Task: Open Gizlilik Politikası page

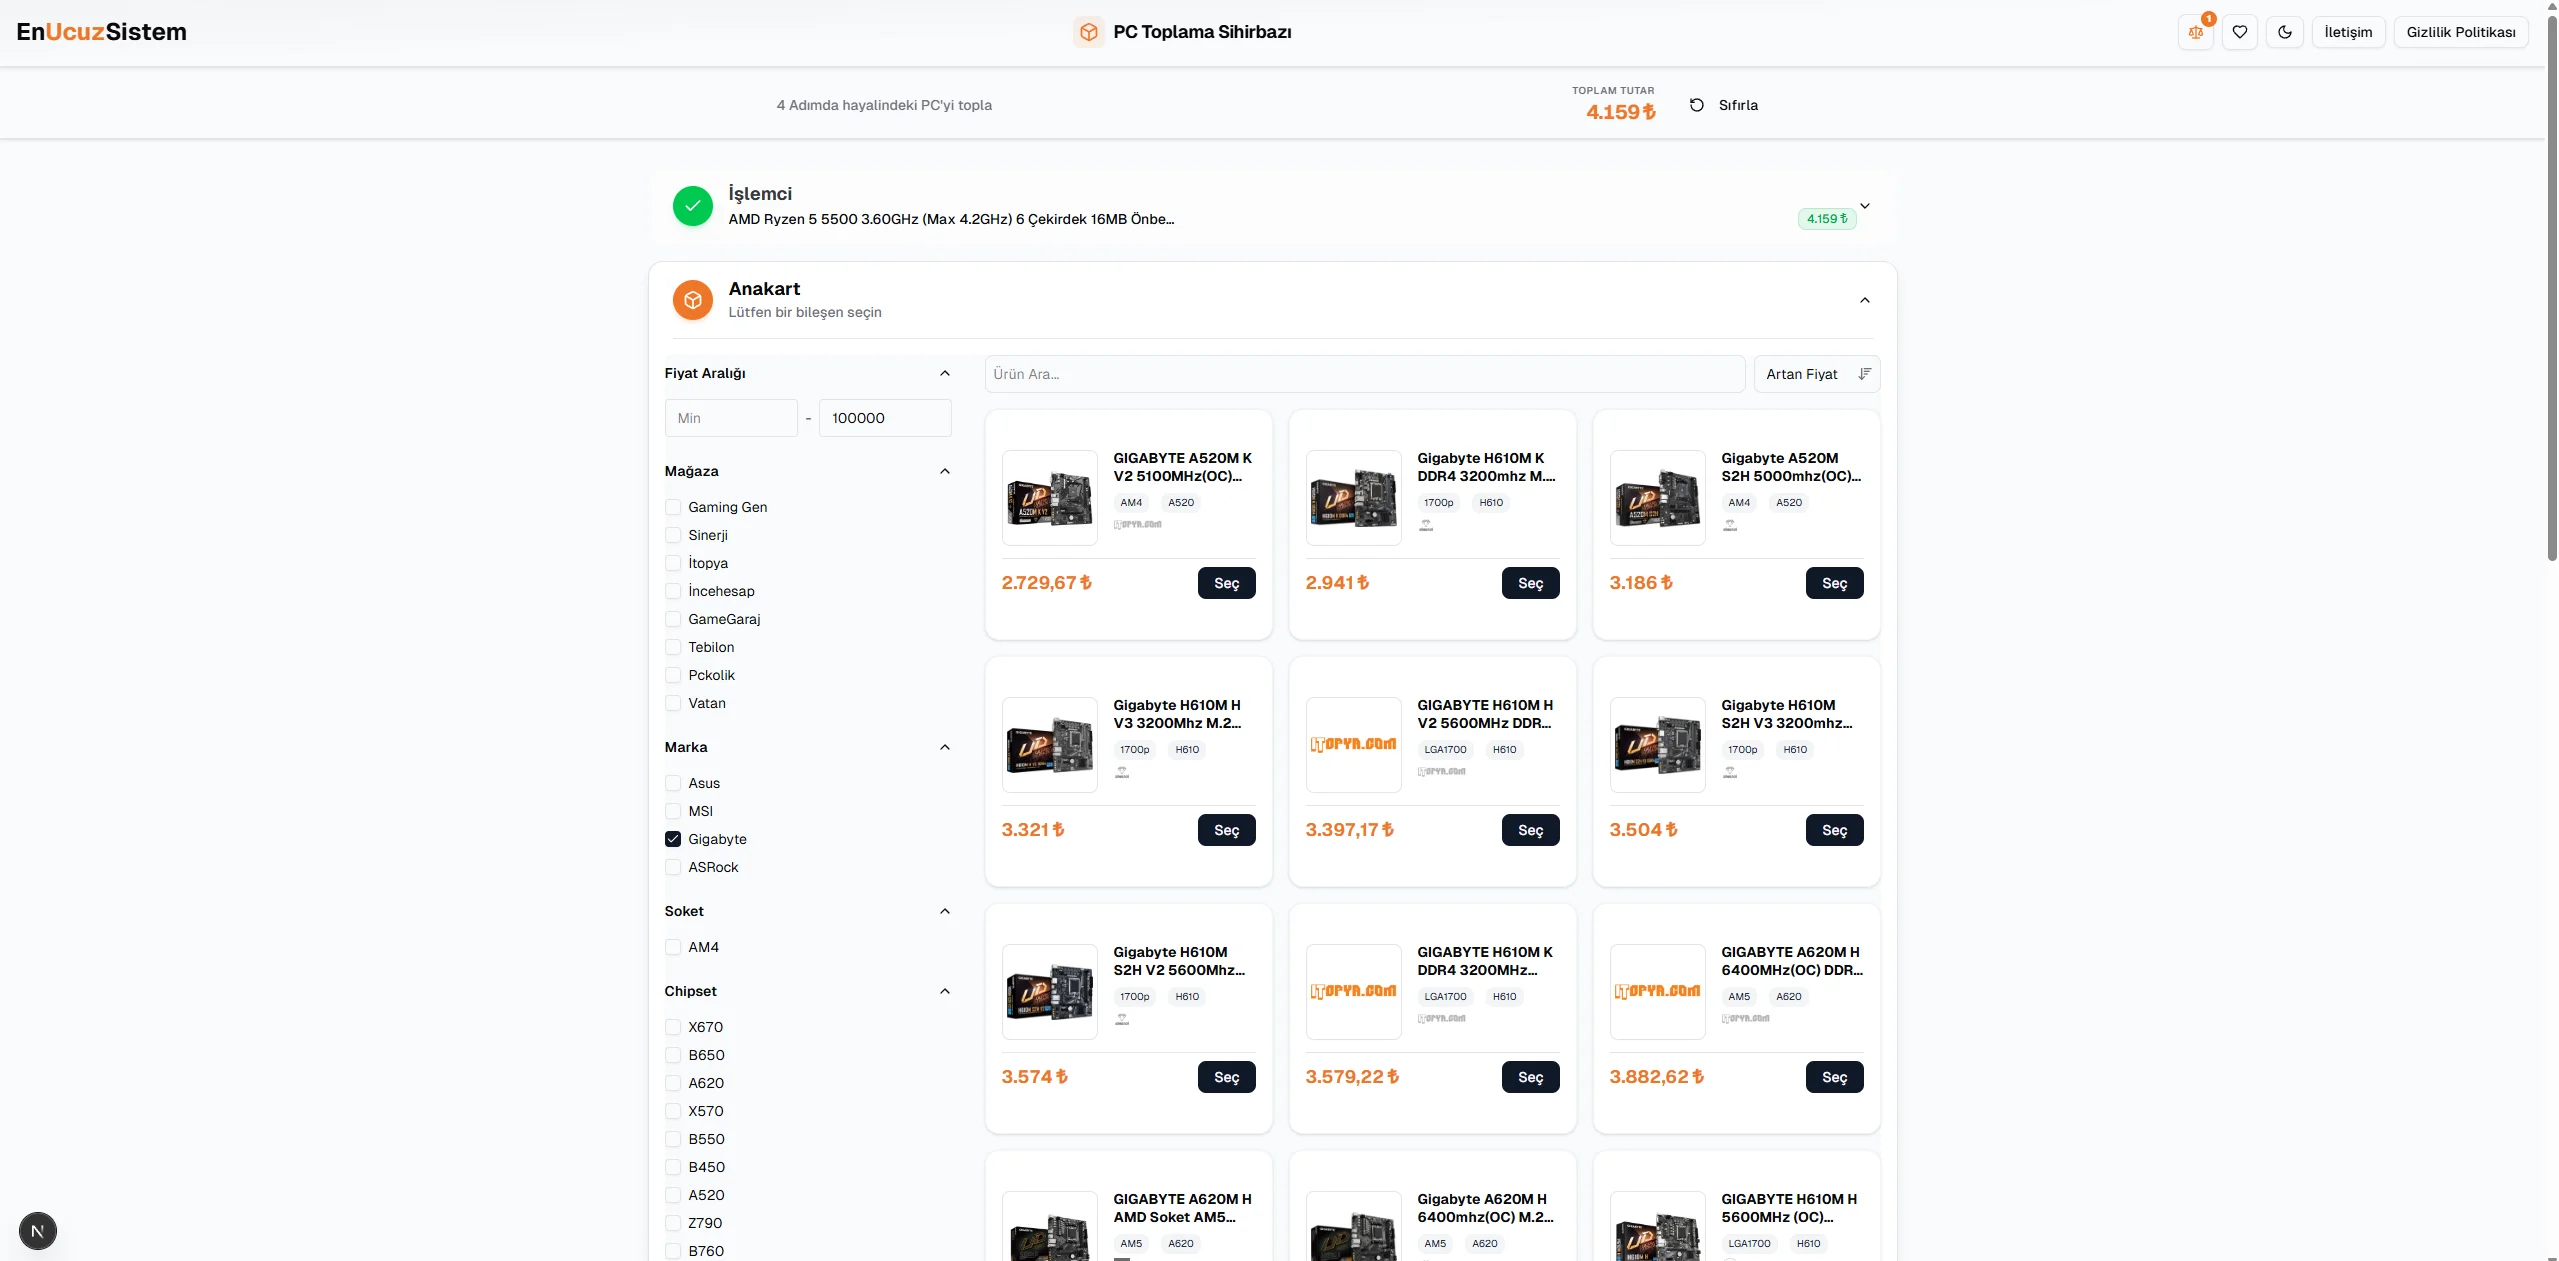Action: click(2460, 32)
